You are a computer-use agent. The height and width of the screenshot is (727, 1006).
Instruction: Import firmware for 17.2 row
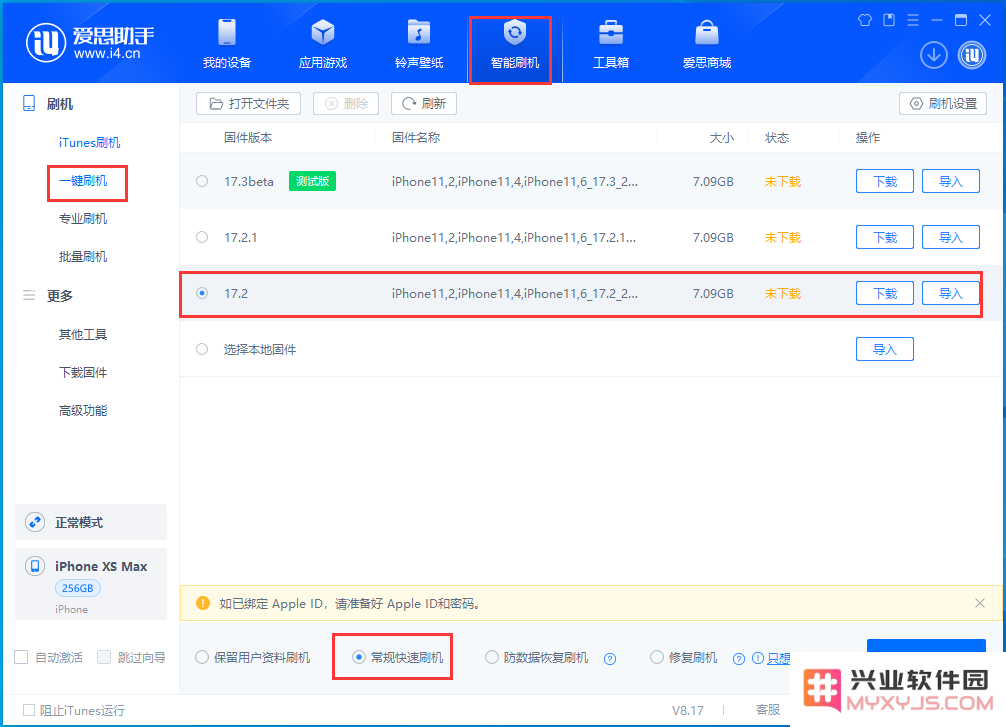tap(951, 293)
